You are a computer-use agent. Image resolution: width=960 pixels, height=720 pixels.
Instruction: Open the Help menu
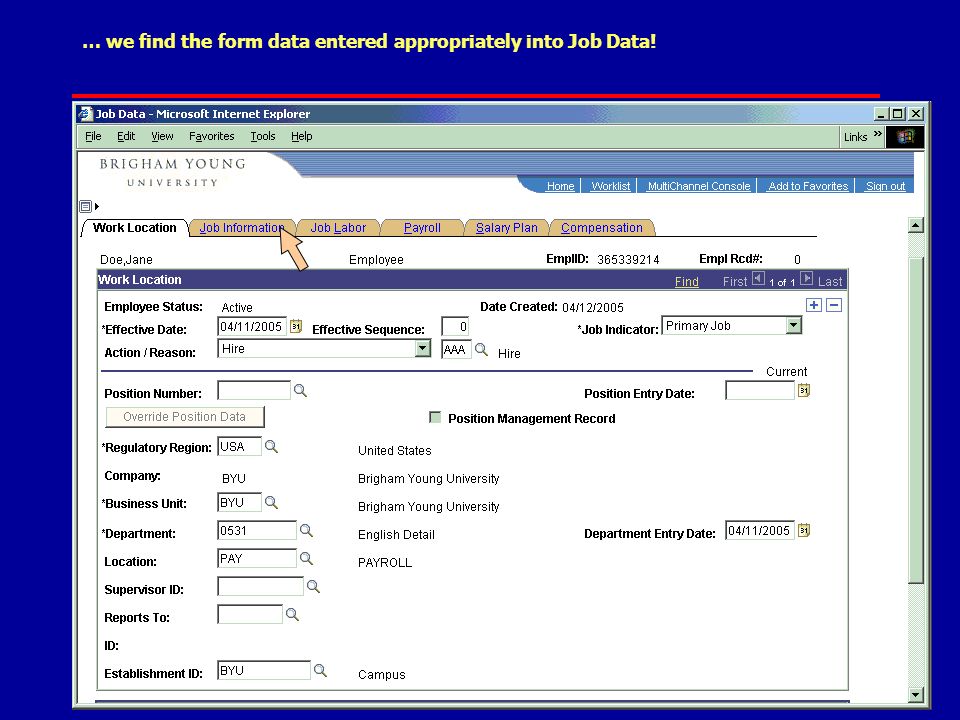point(301,136)
